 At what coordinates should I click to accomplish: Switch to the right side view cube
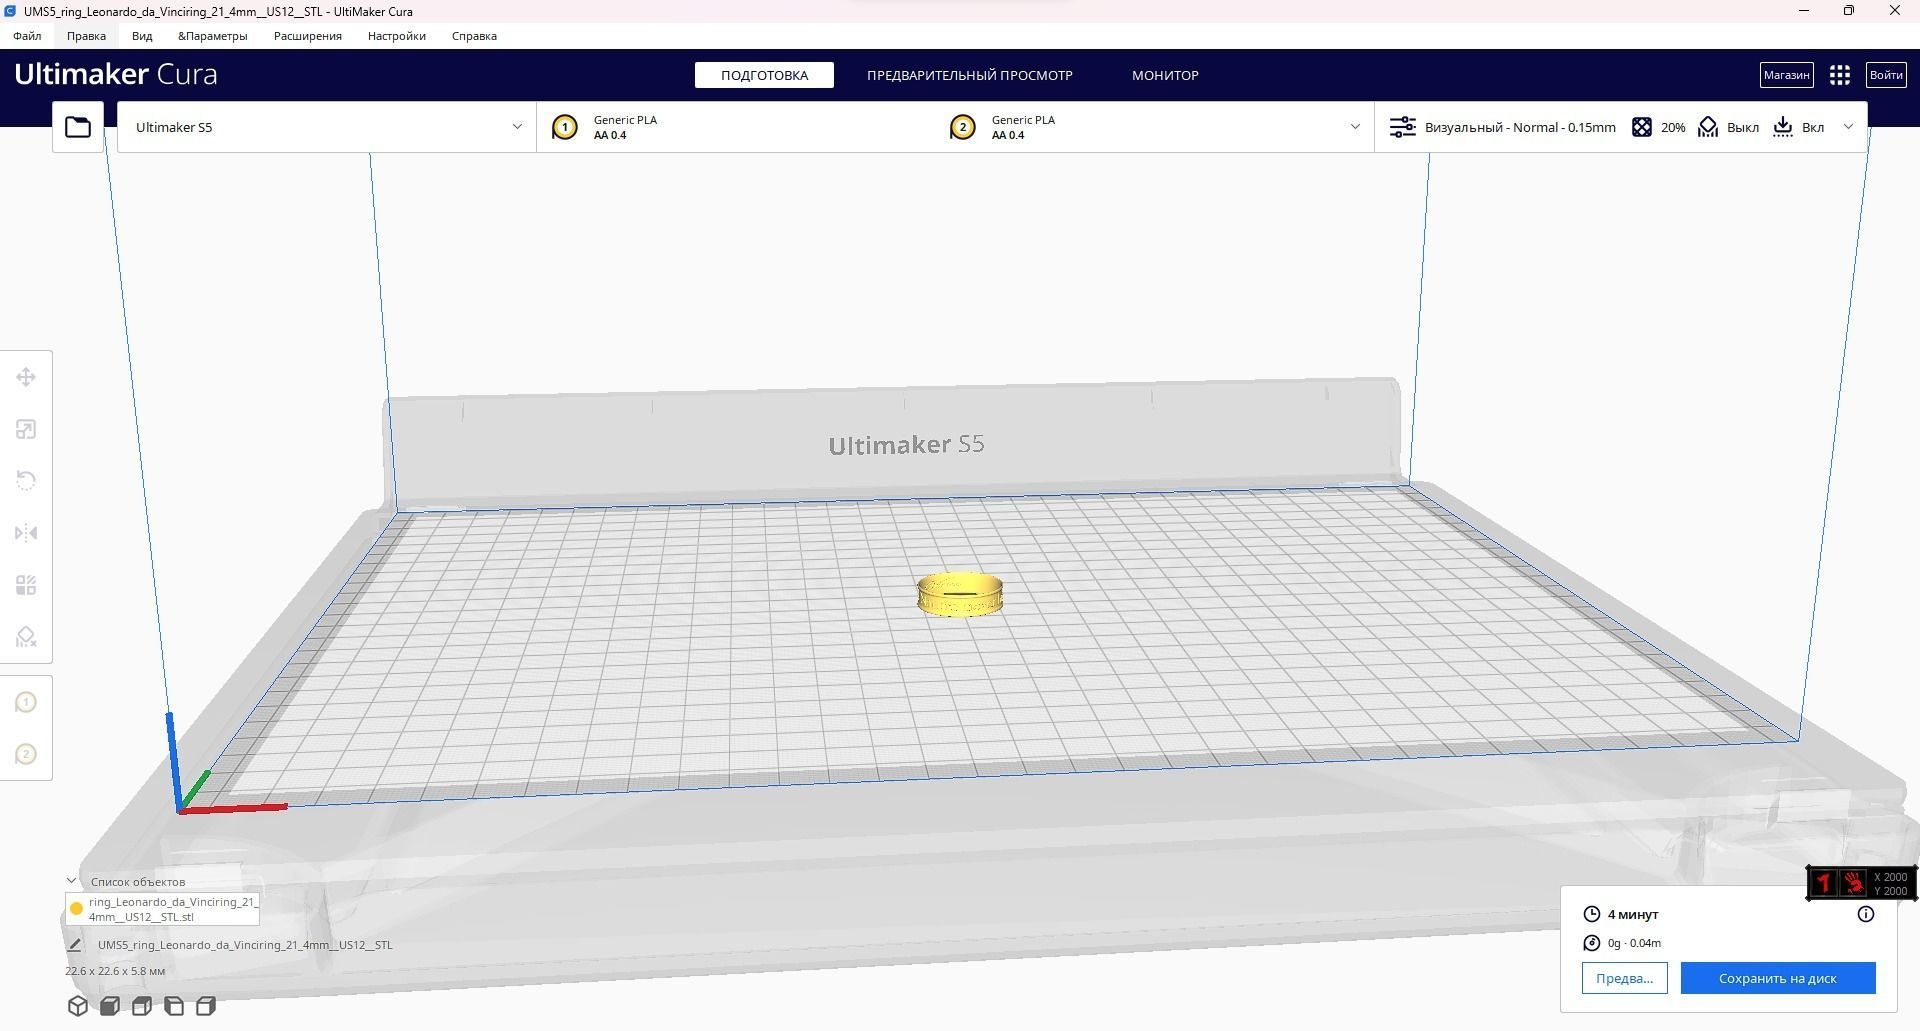[x=206, y=1006]
